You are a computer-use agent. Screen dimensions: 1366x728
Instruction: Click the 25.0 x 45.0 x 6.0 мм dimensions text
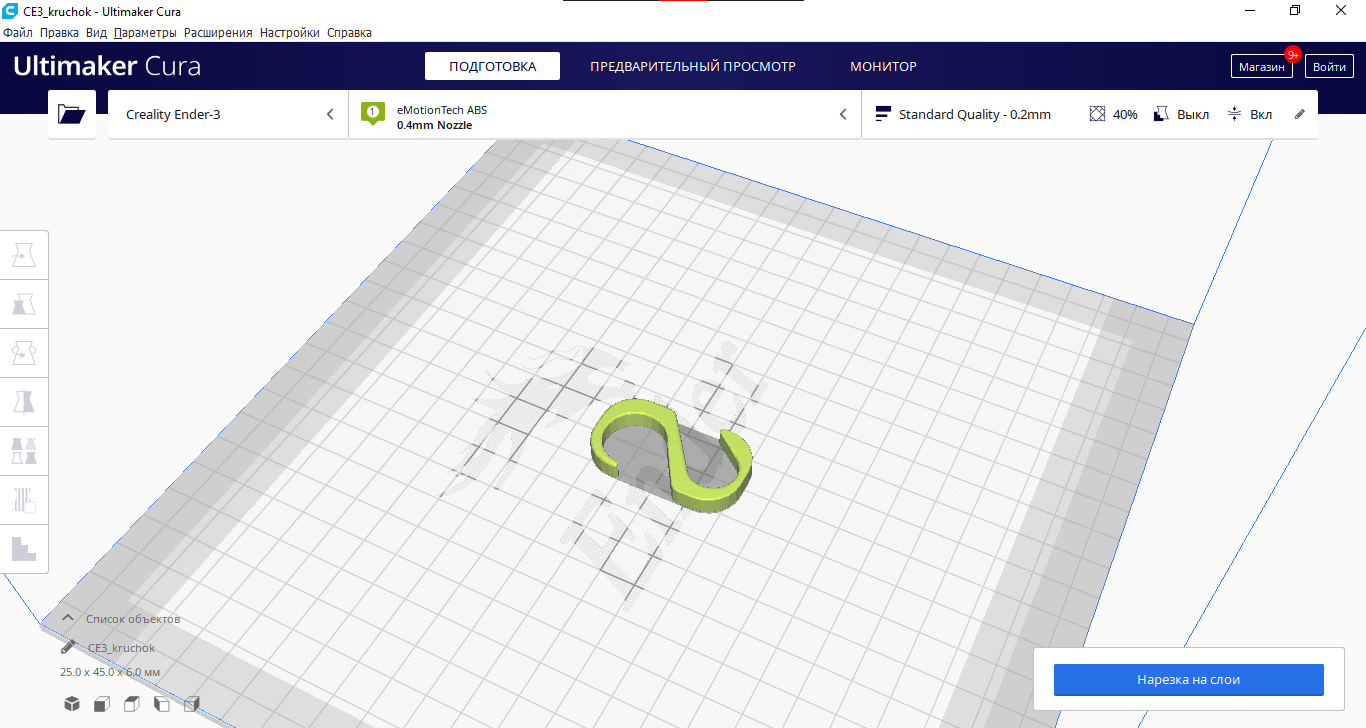tap(110, 672)
